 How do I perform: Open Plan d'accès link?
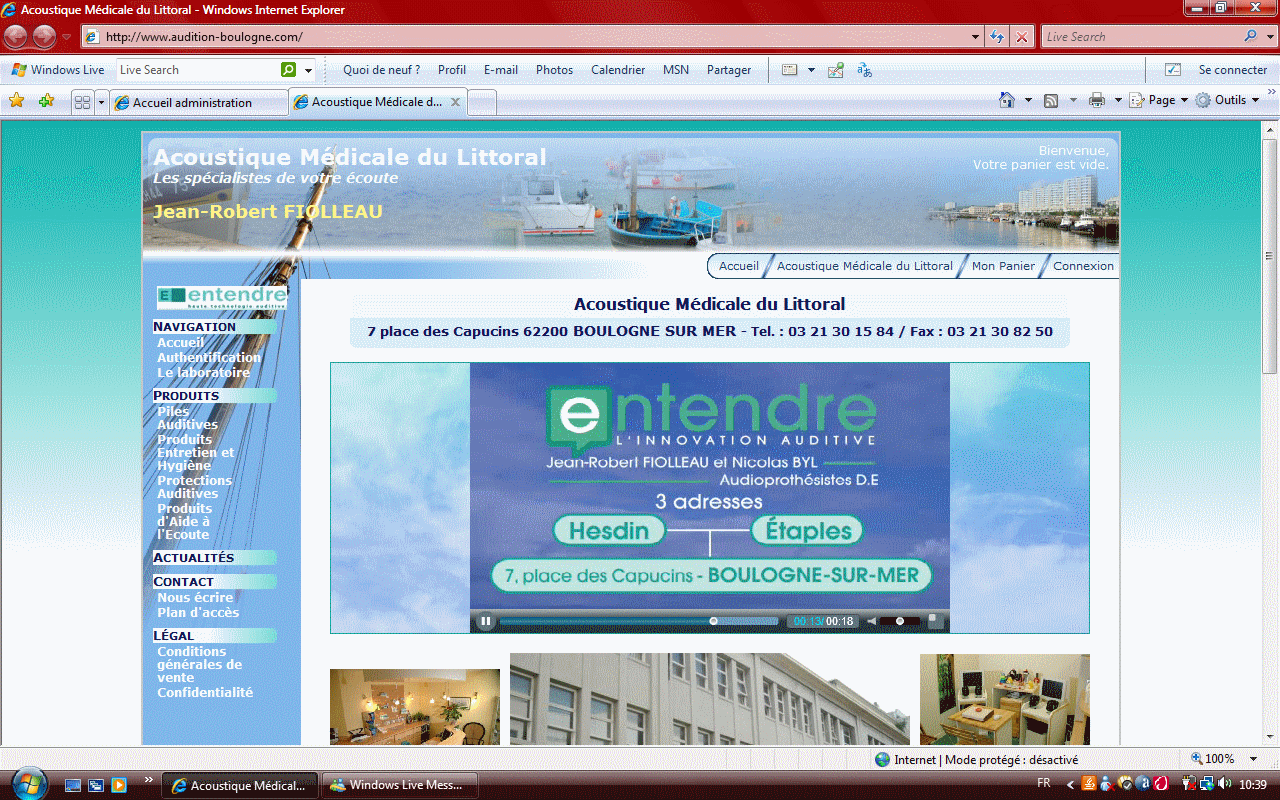click(x=198, y=612)
